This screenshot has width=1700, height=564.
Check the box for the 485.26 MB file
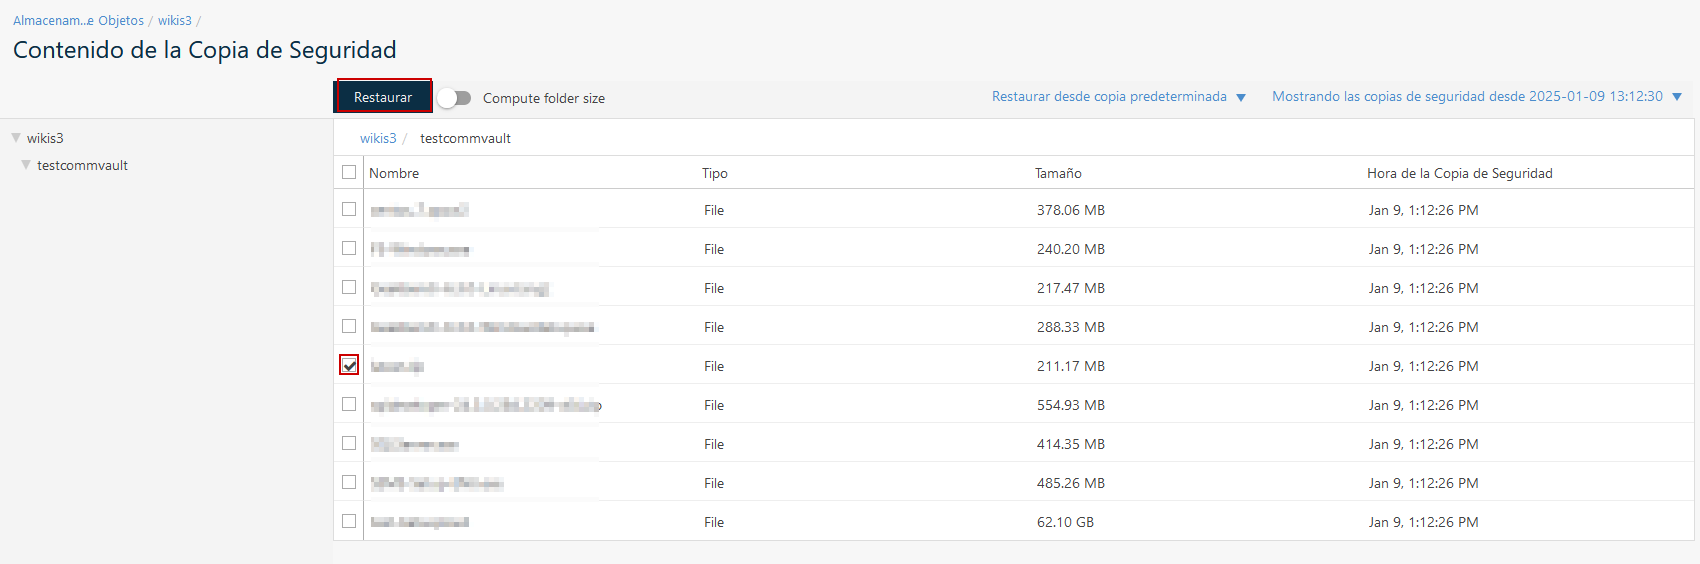(349, 482)
